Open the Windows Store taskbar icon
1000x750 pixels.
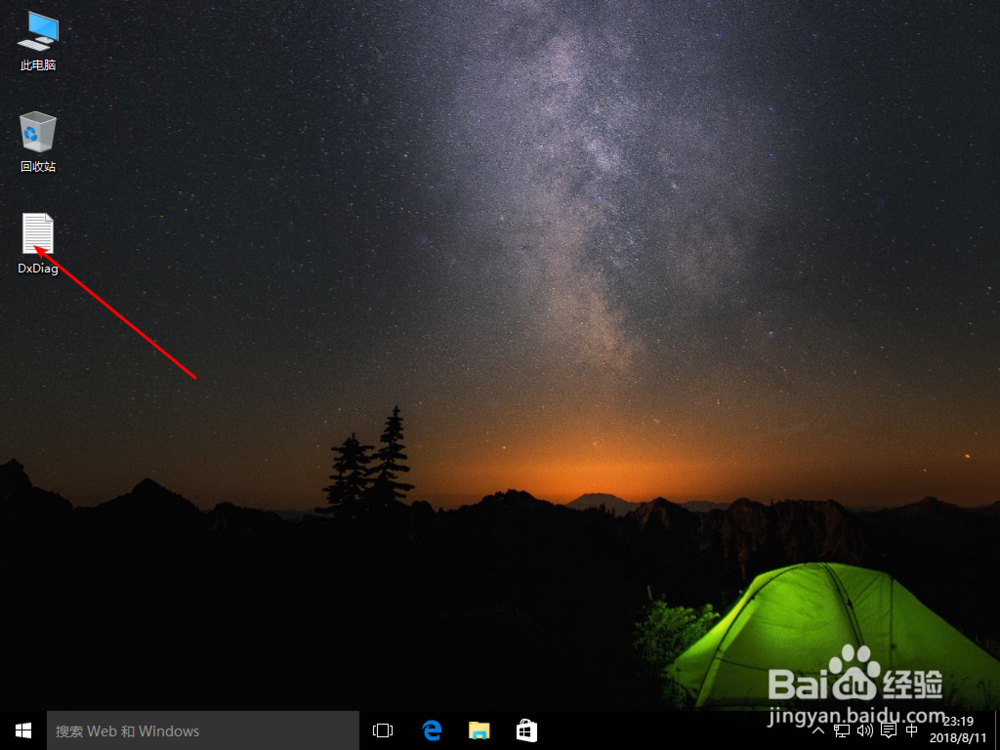coord(527,731)
